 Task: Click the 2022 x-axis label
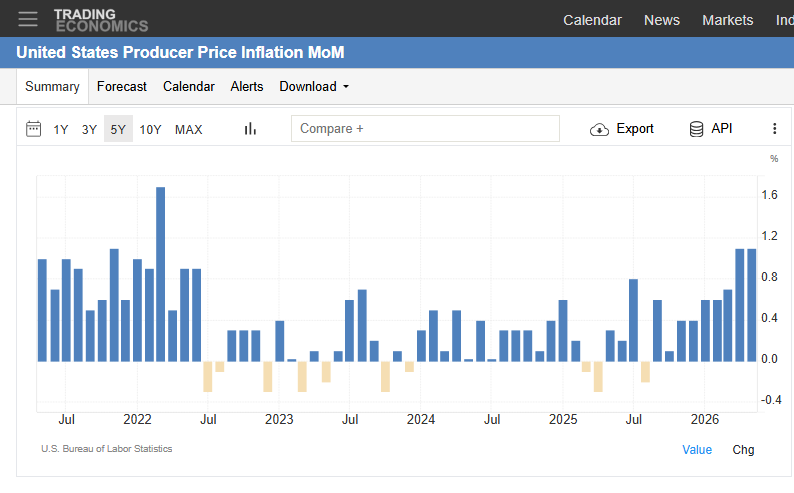(x=137, y=419)
